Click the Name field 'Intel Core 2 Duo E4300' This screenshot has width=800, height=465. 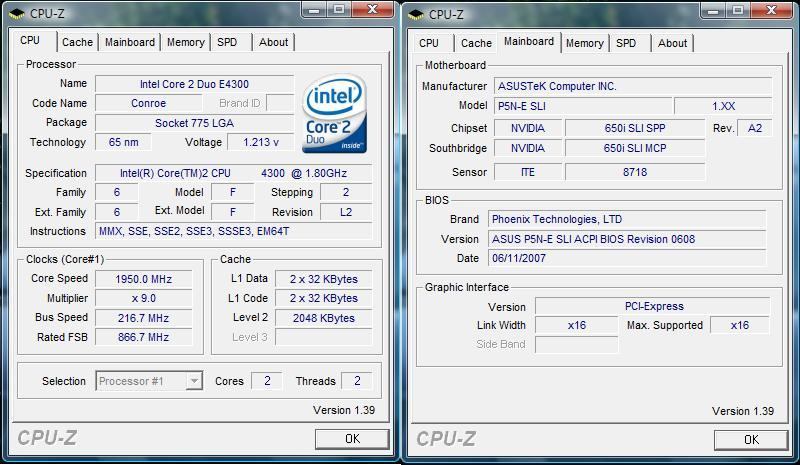(x=194, y=84)
